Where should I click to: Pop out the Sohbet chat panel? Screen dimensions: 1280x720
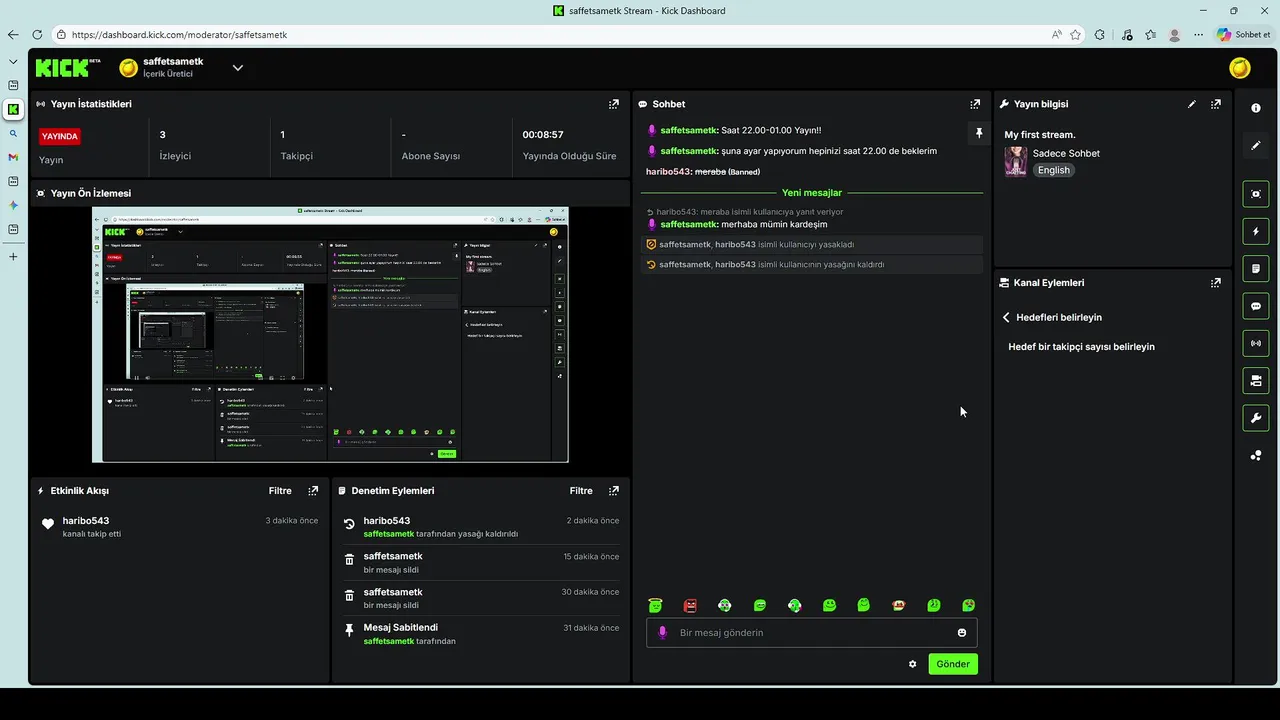(975, 104)
